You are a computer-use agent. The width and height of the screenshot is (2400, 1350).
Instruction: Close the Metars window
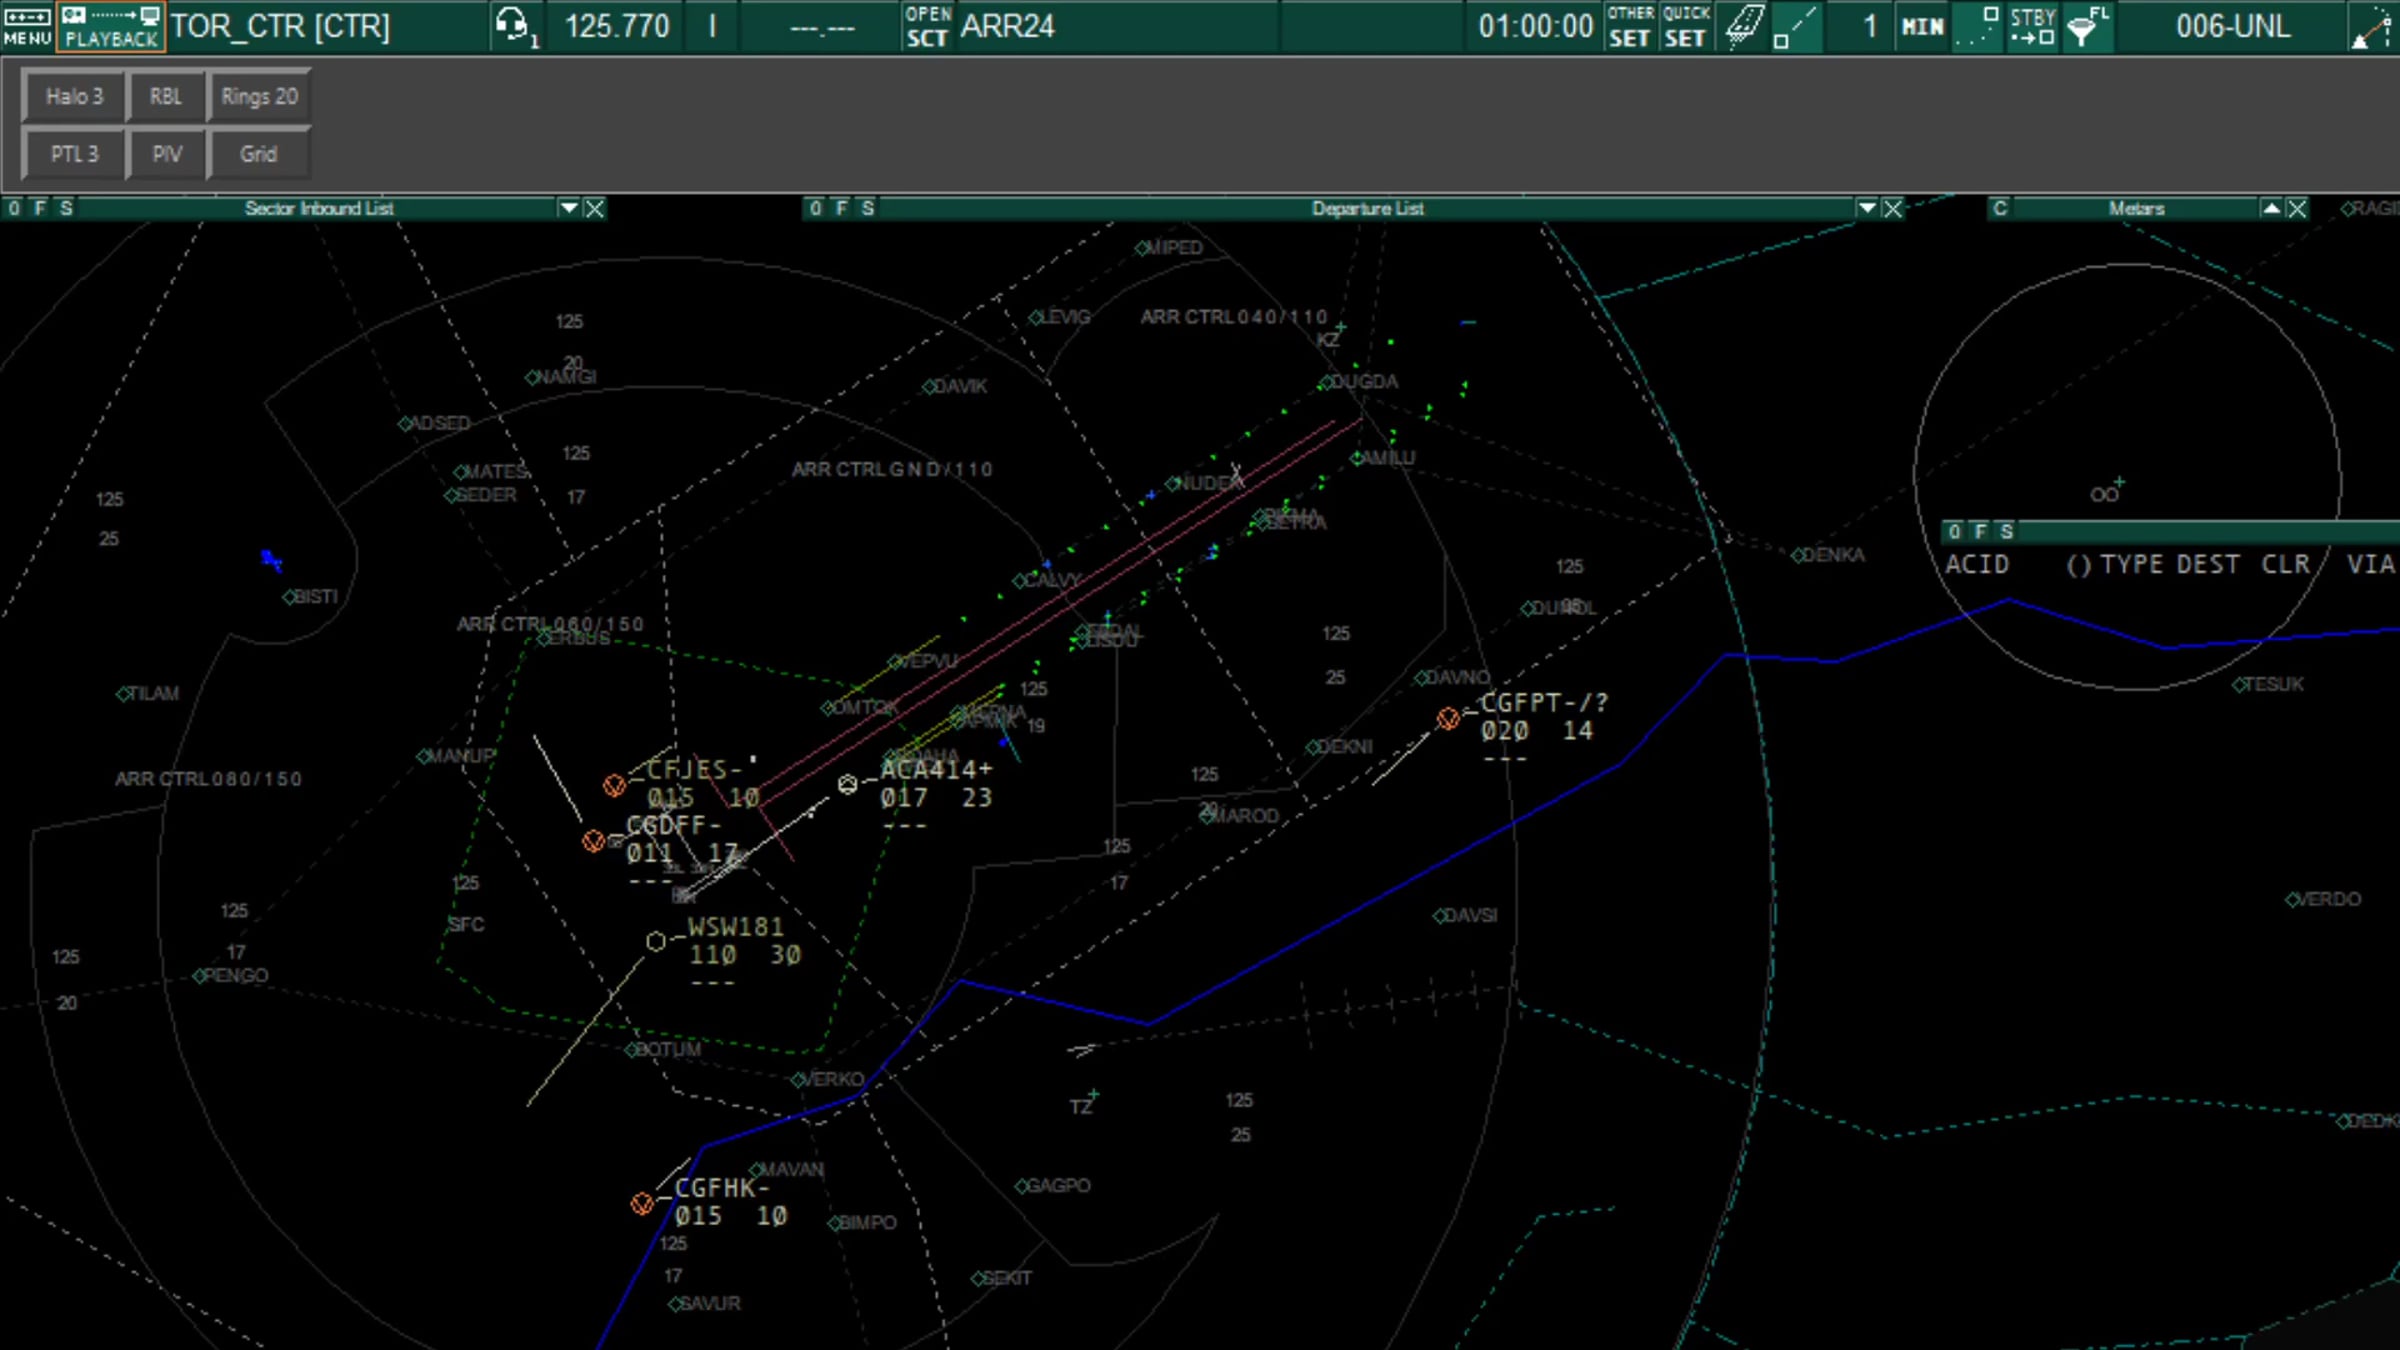[2298, 208]
